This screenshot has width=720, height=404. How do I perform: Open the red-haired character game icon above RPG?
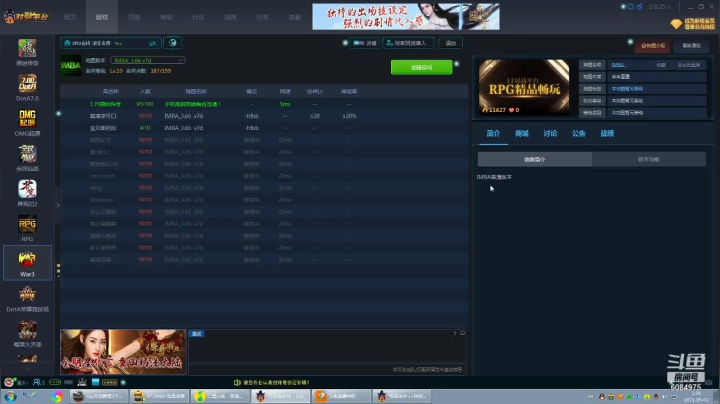coord(27,192)
